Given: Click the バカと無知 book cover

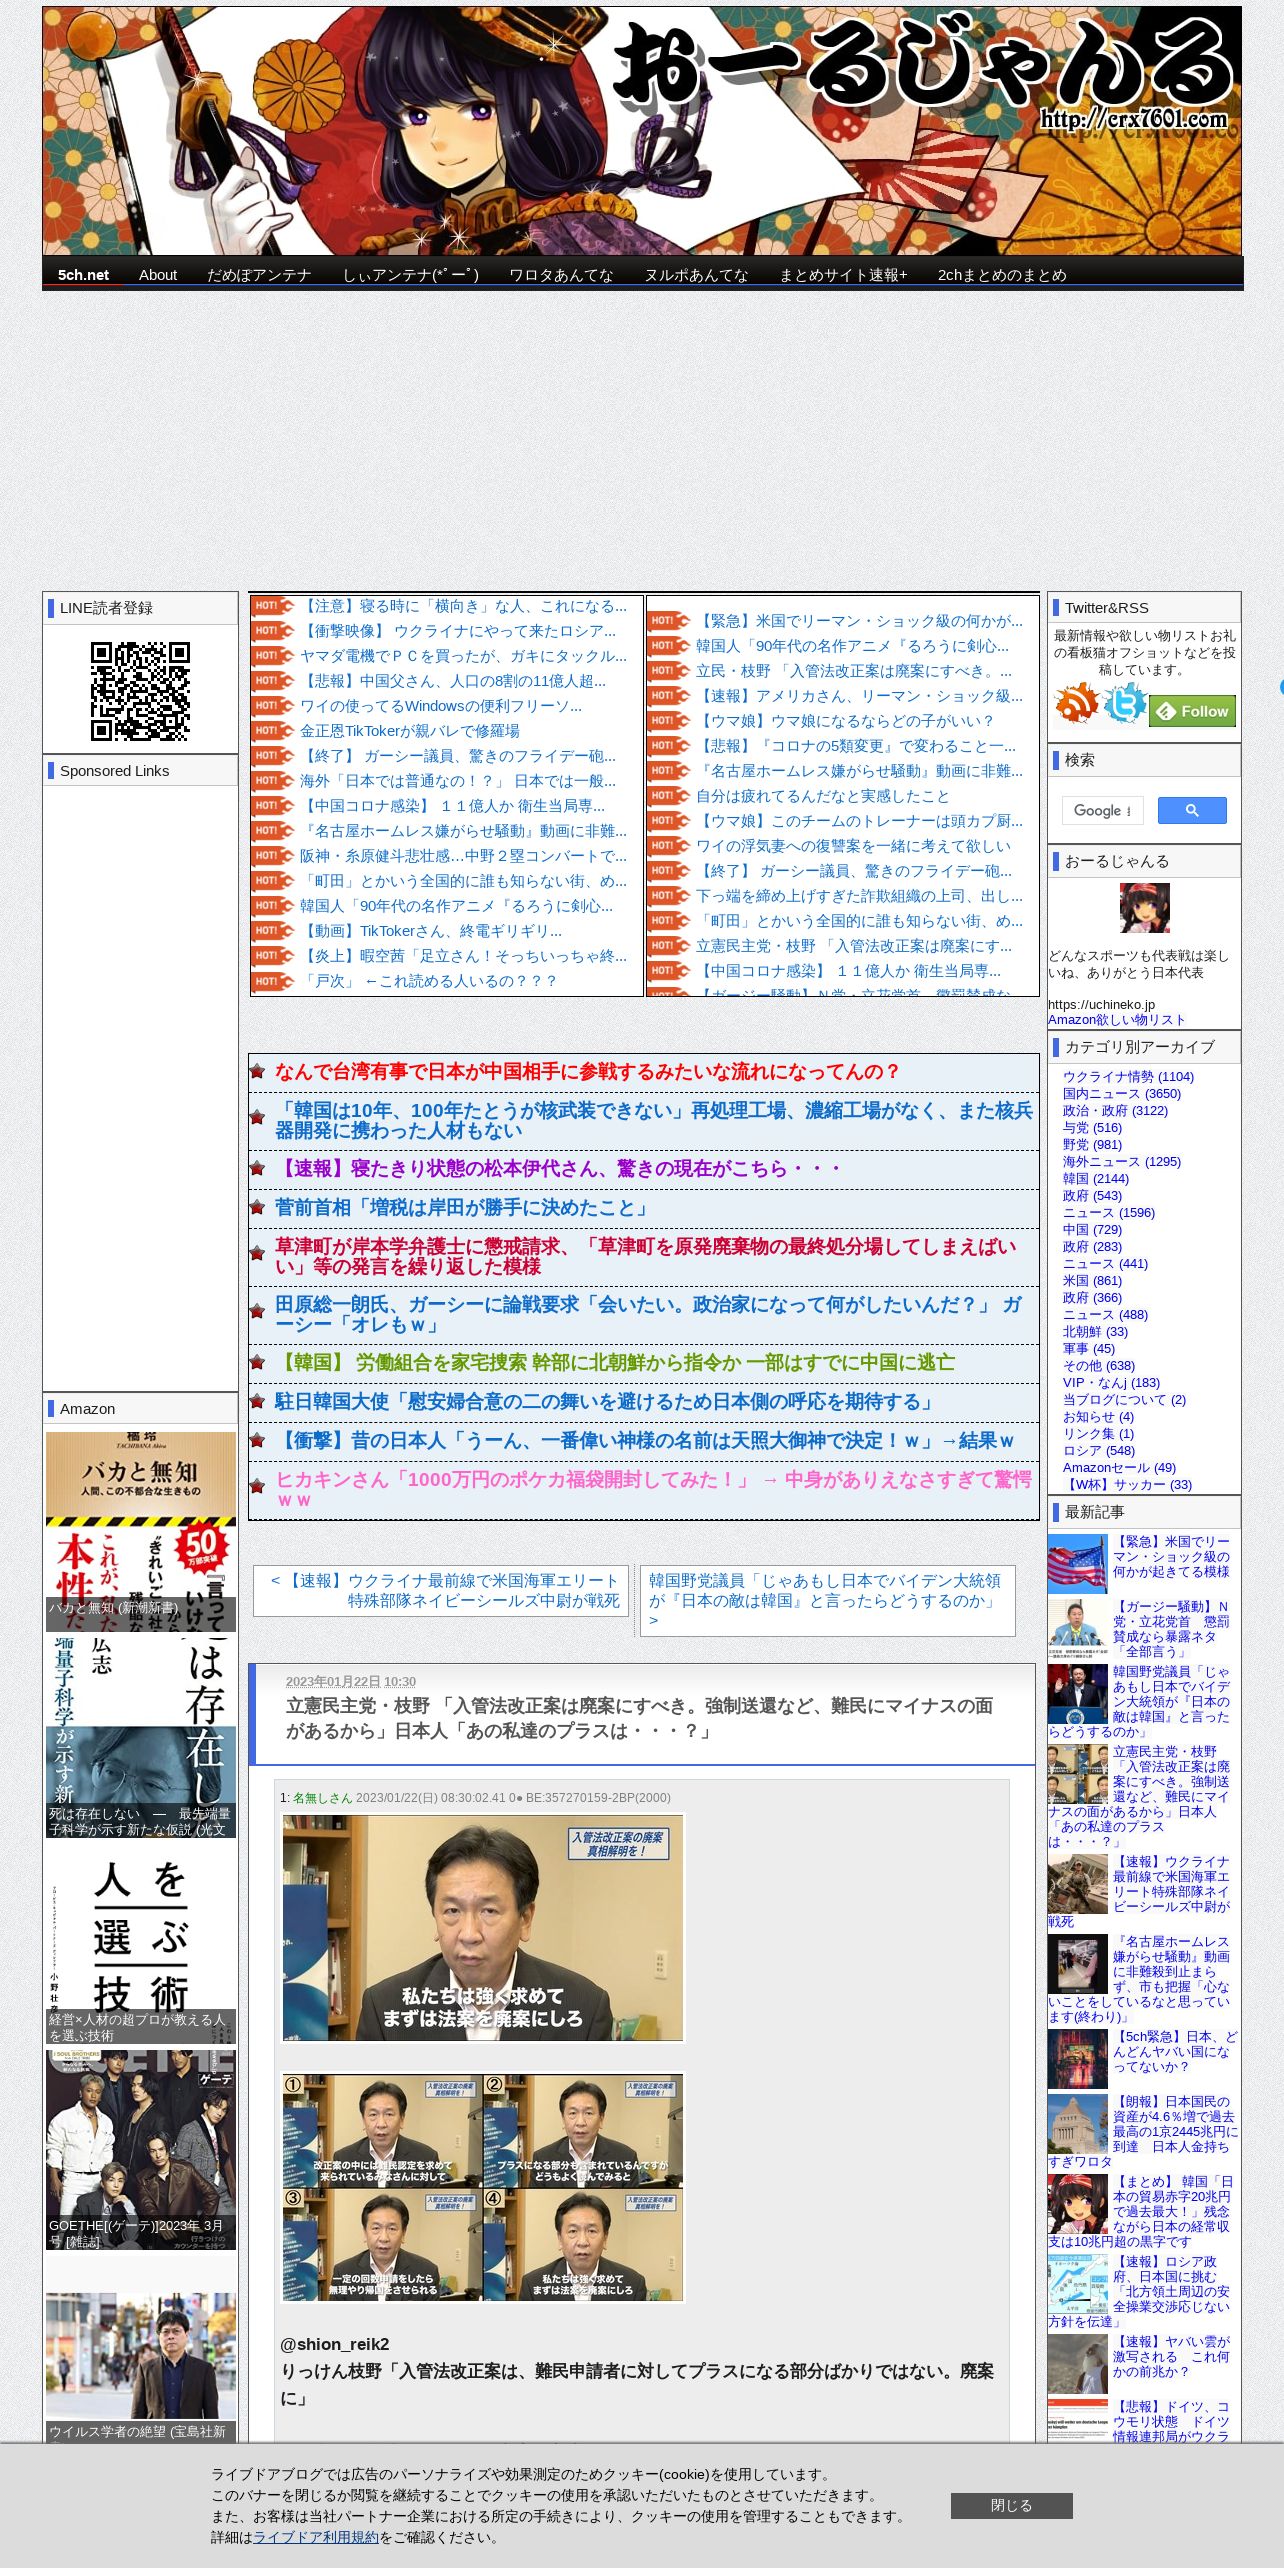Looking at the screenshot, I should click(141, 1531).
